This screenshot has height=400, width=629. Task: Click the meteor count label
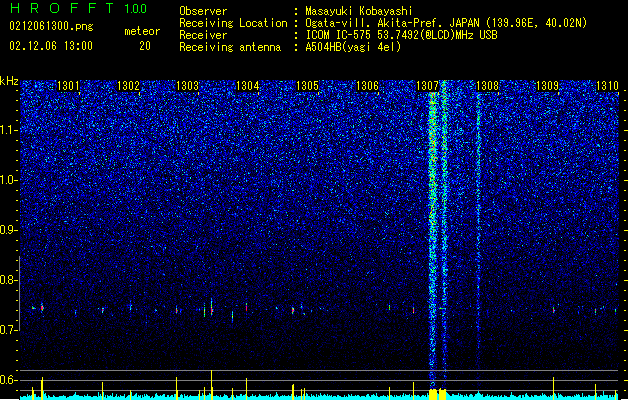(142, 31)
